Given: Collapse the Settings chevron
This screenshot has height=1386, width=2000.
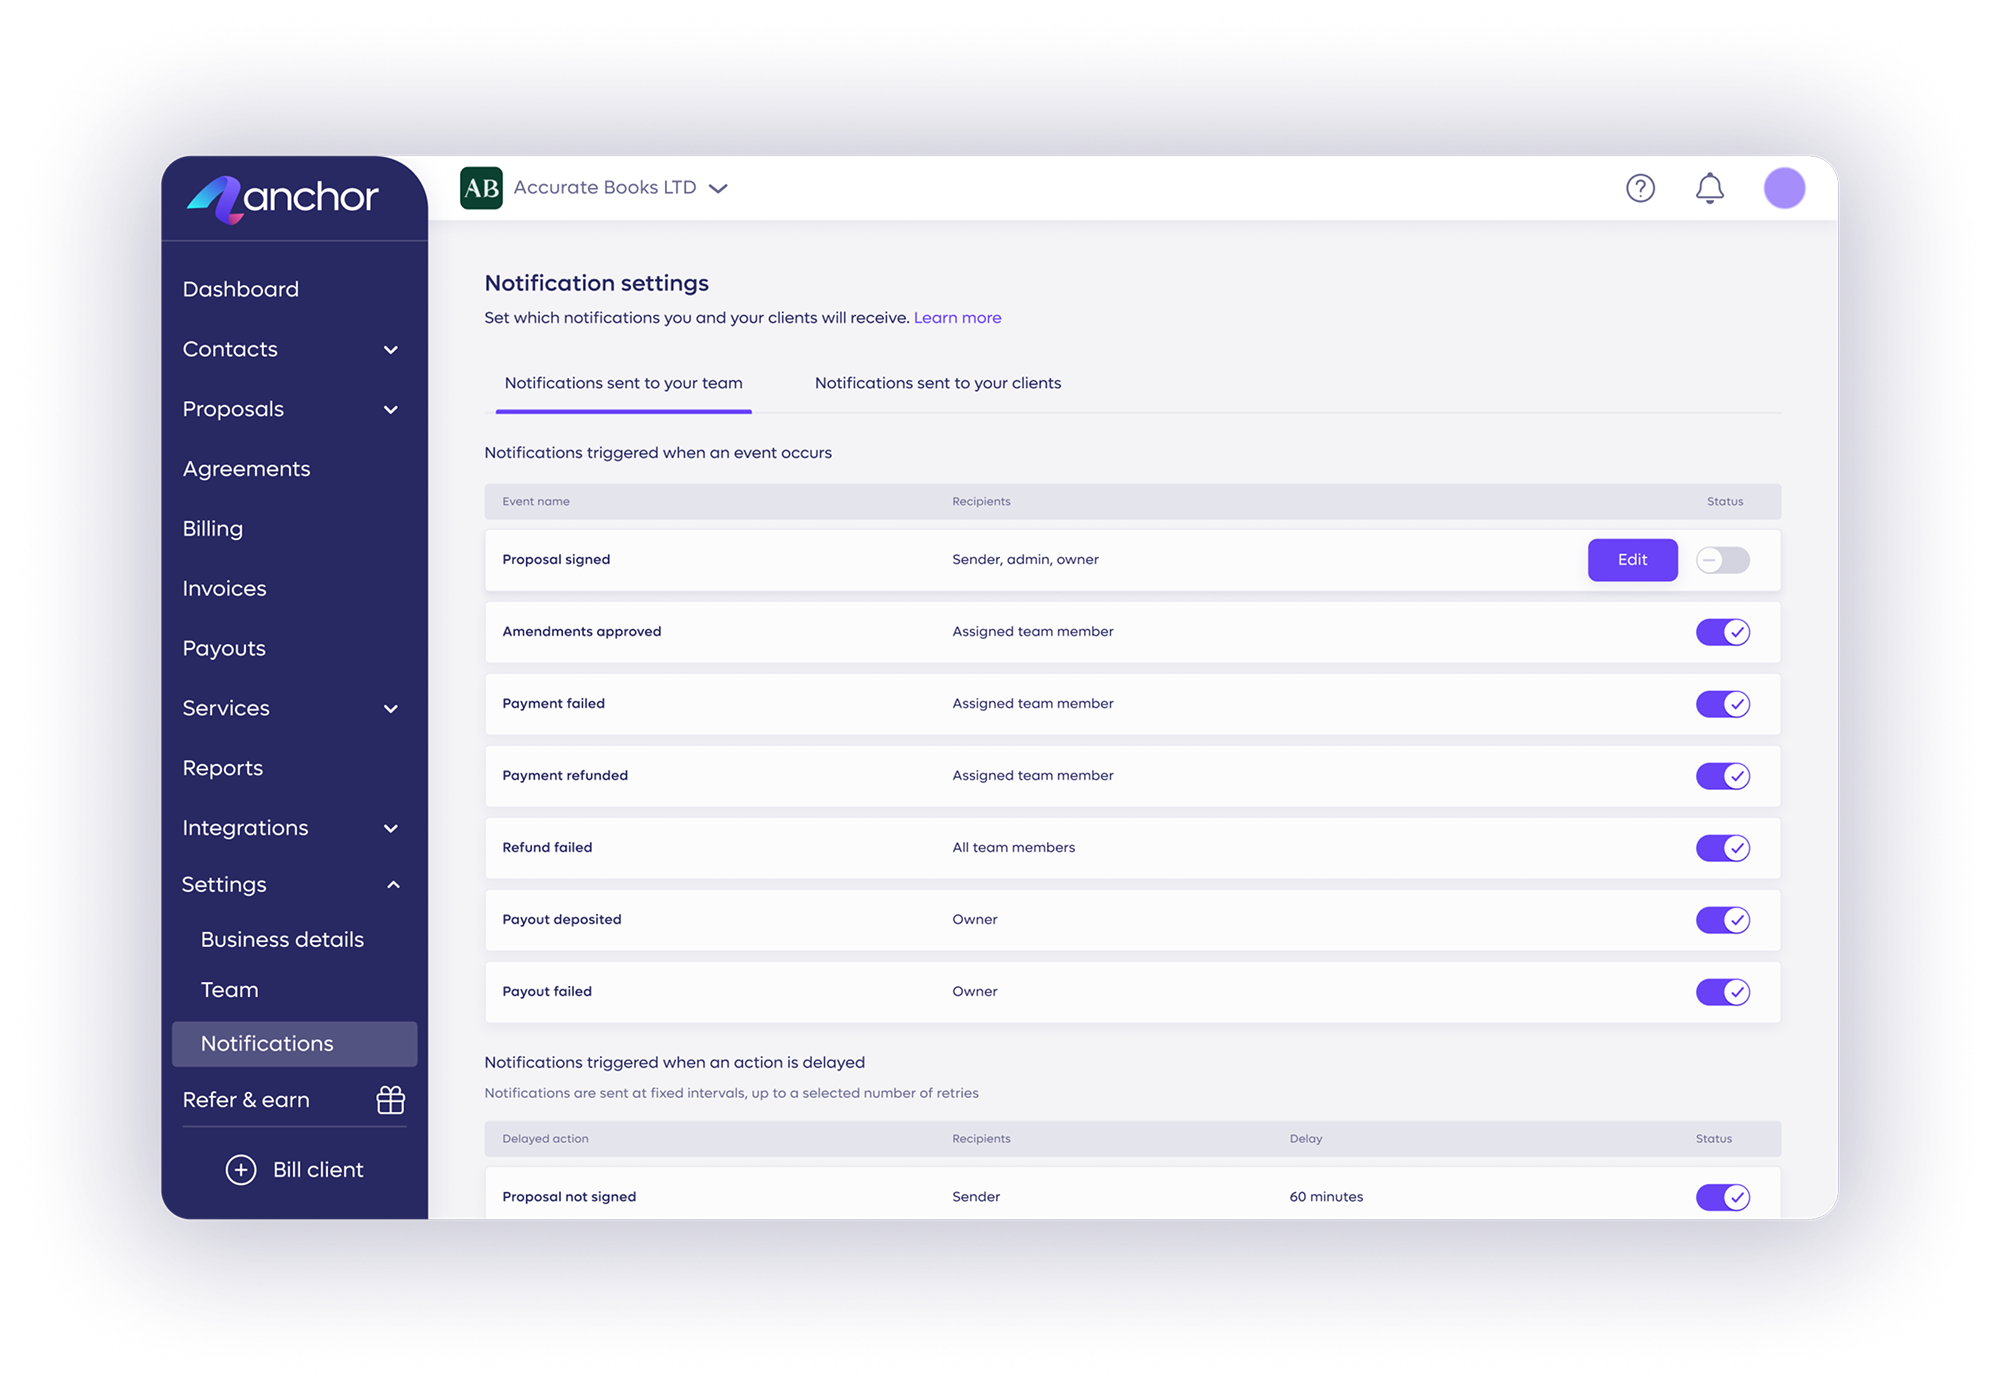Looking at the screenshot, I should pos(393,885).
